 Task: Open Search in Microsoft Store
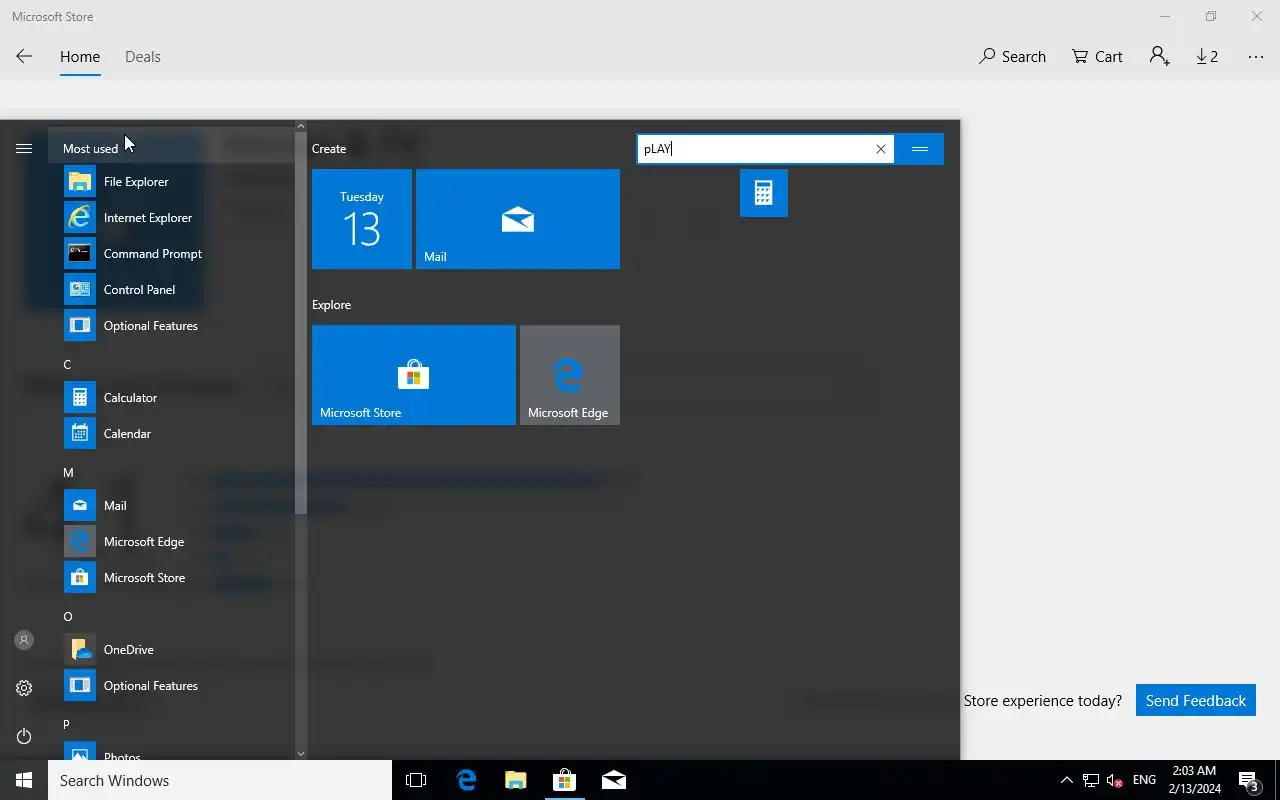pos(1012,57)
